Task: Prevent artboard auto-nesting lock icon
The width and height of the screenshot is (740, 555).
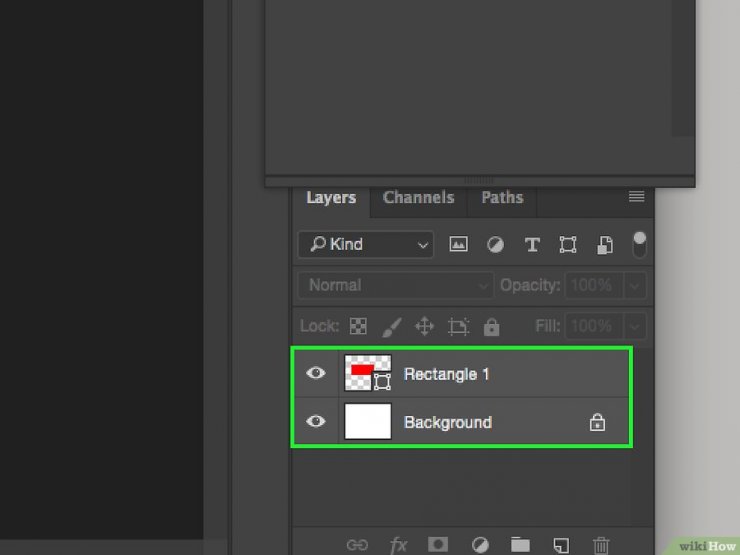Action: coord(458,327)
